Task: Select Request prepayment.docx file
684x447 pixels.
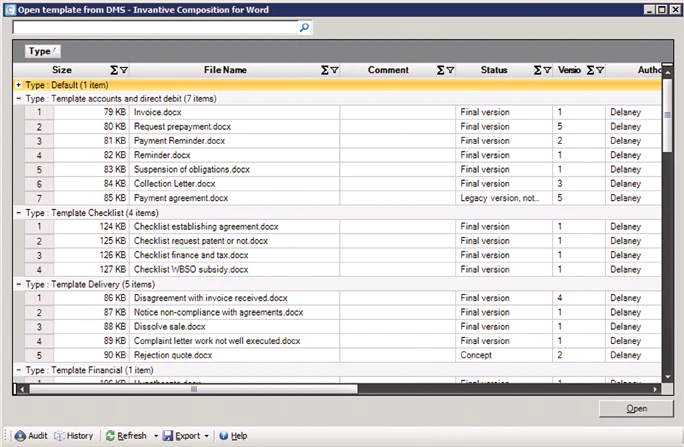Action: click(x=182, y=126)
